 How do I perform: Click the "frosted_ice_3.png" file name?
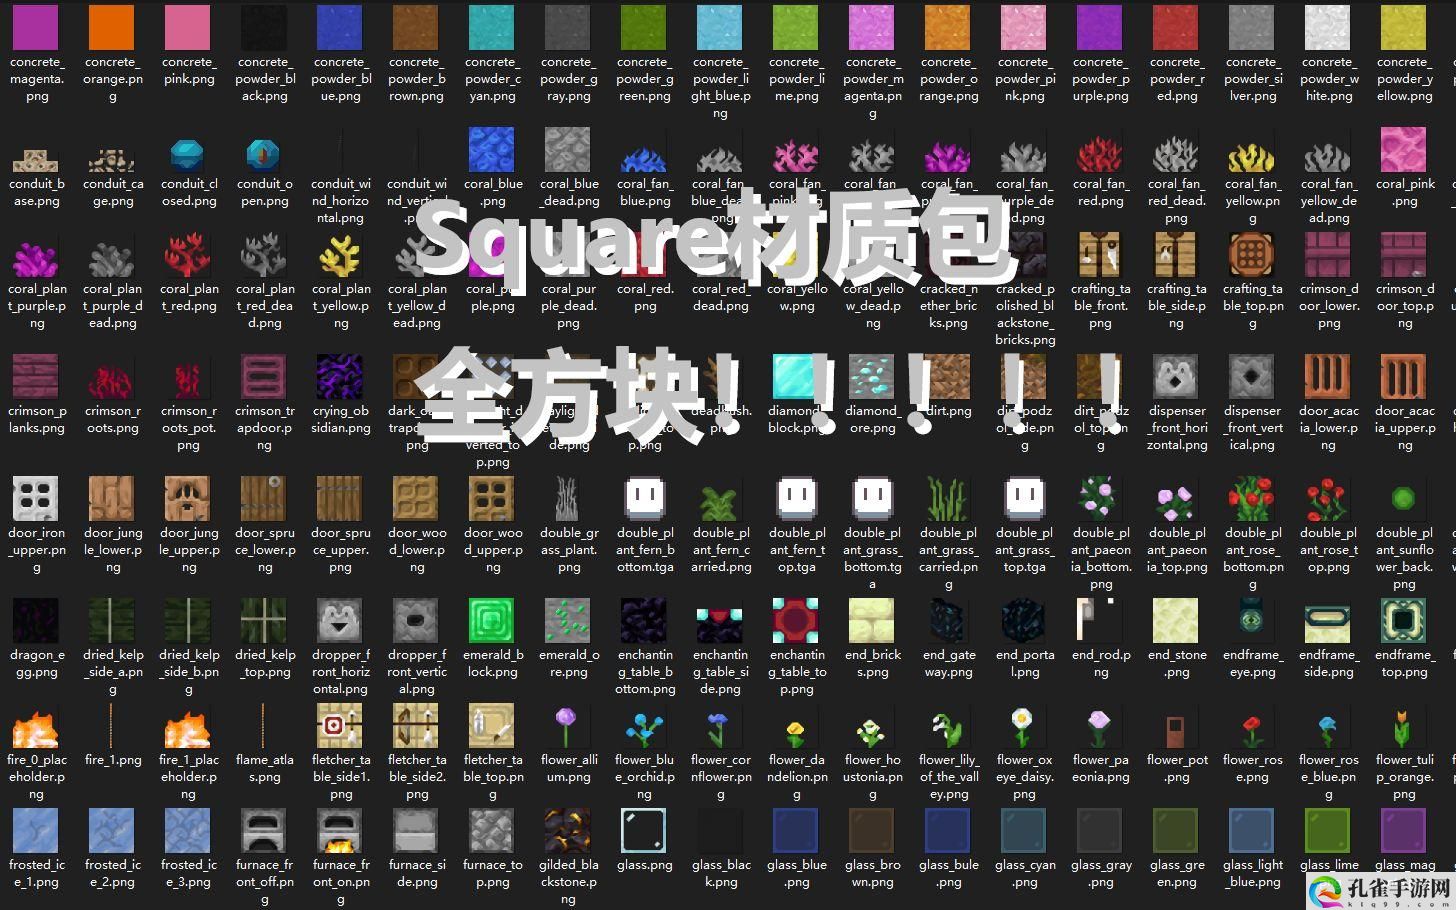[188, 874]
